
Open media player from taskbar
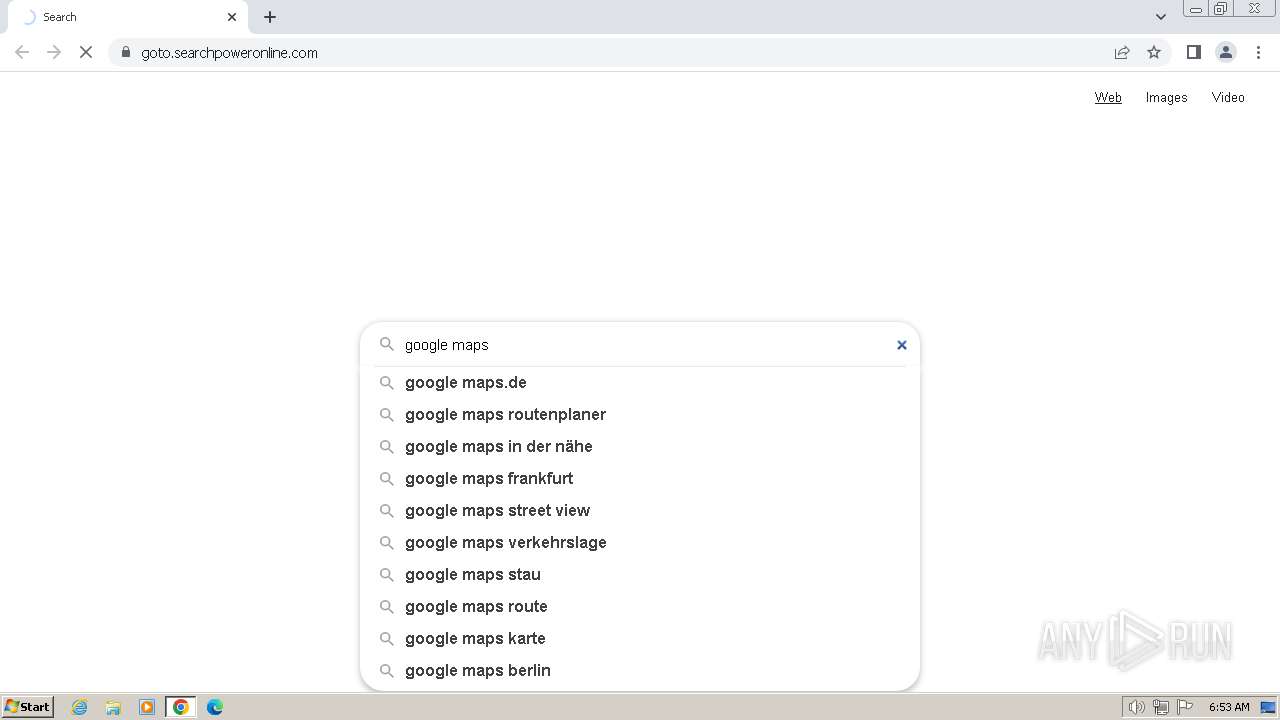coord(147,707)
